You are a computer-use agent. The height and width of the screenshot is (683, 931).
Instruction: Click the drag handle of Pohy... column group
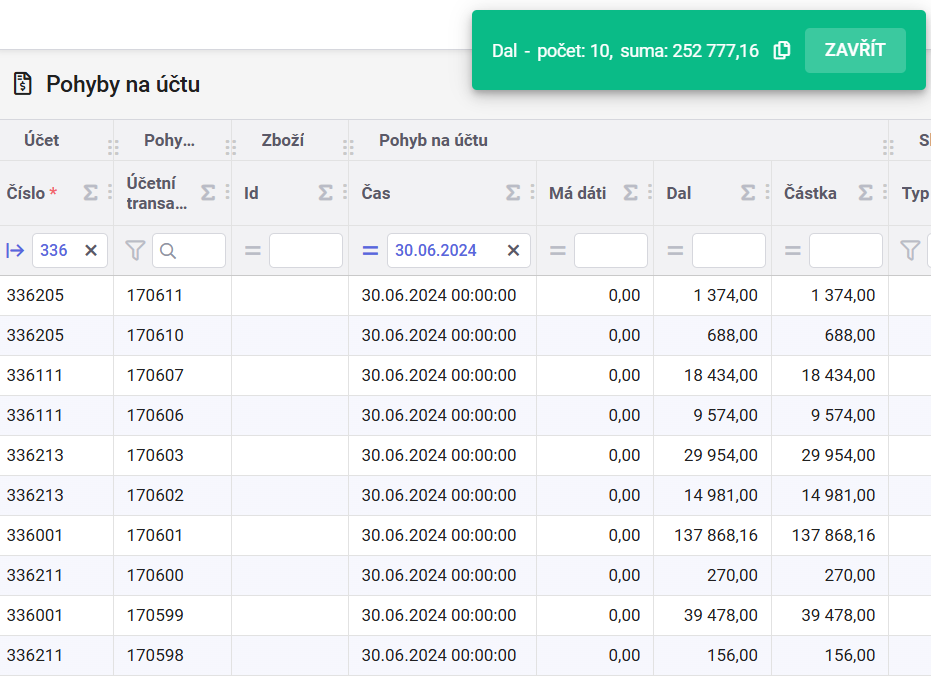(231, 147)
